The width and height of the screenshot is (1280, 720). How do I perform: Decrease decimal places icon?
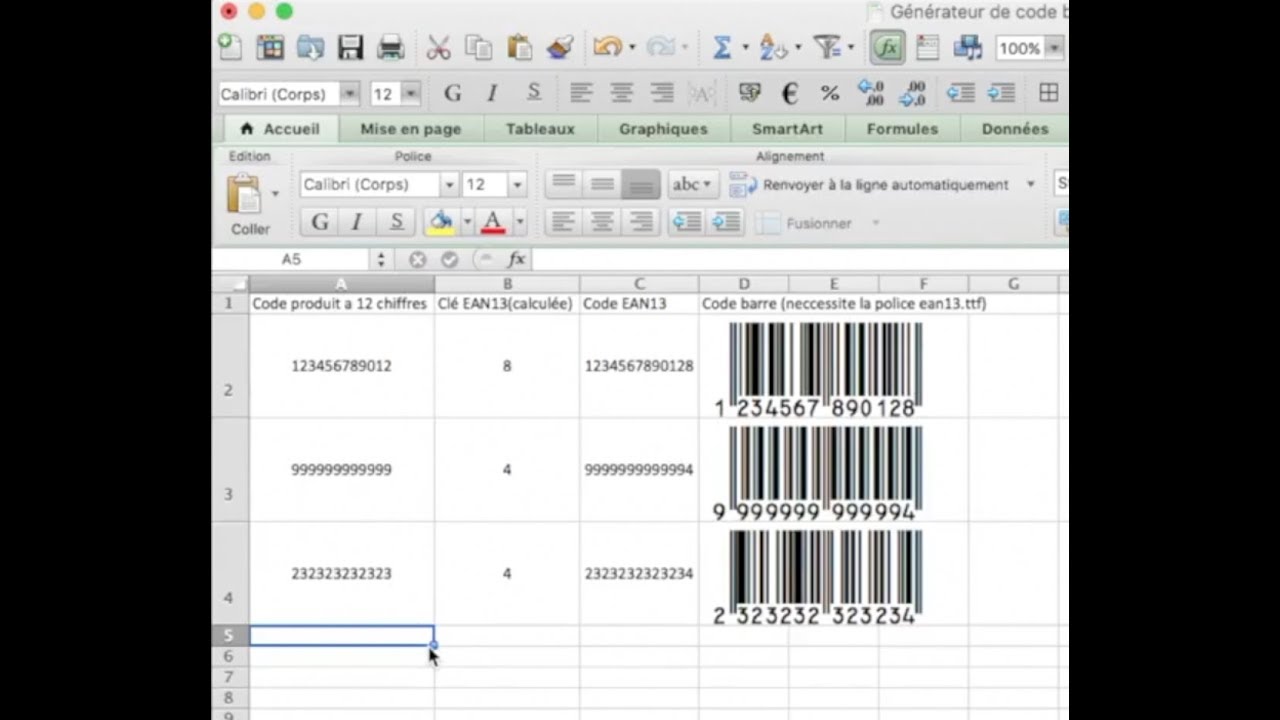tap(912, 93)
